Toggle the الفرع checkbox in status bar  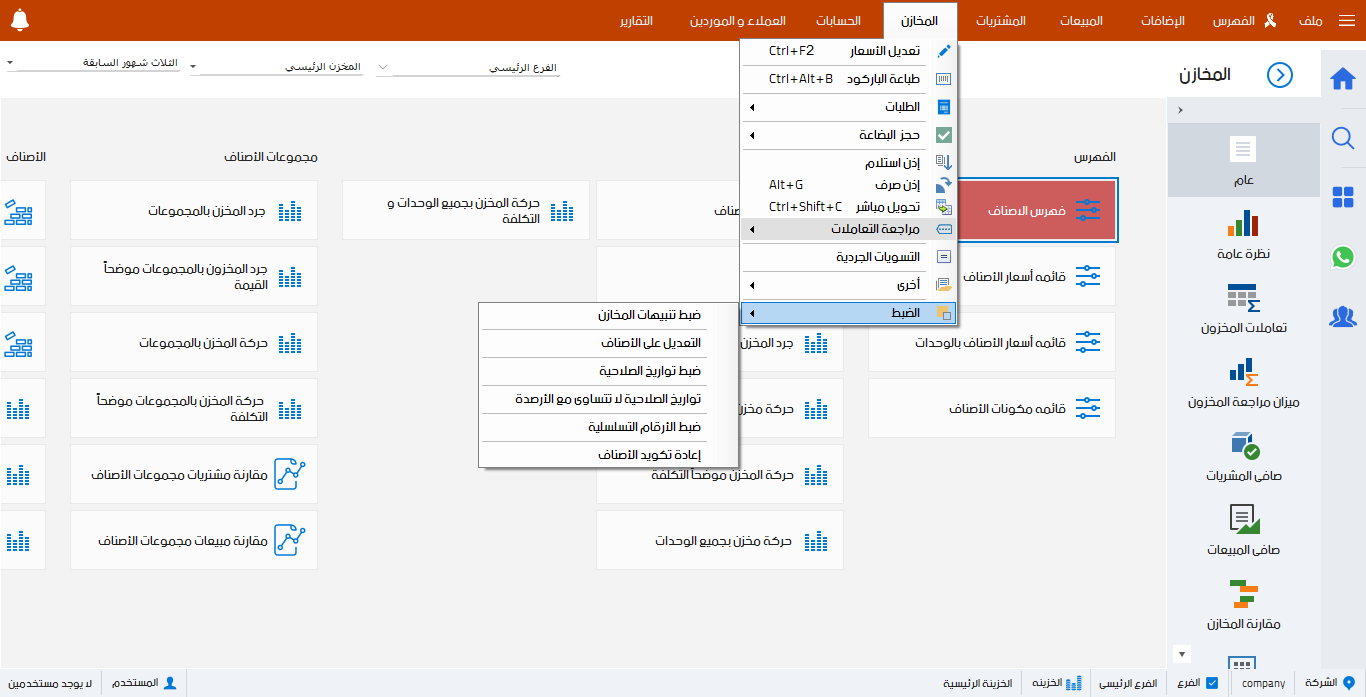point(1212,683)
